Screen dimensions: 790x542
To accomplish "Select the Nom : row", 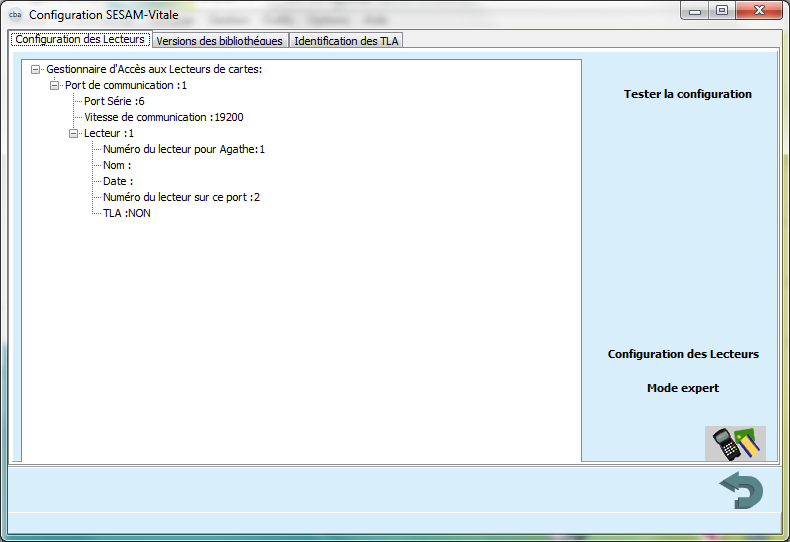I will [117, 165].
